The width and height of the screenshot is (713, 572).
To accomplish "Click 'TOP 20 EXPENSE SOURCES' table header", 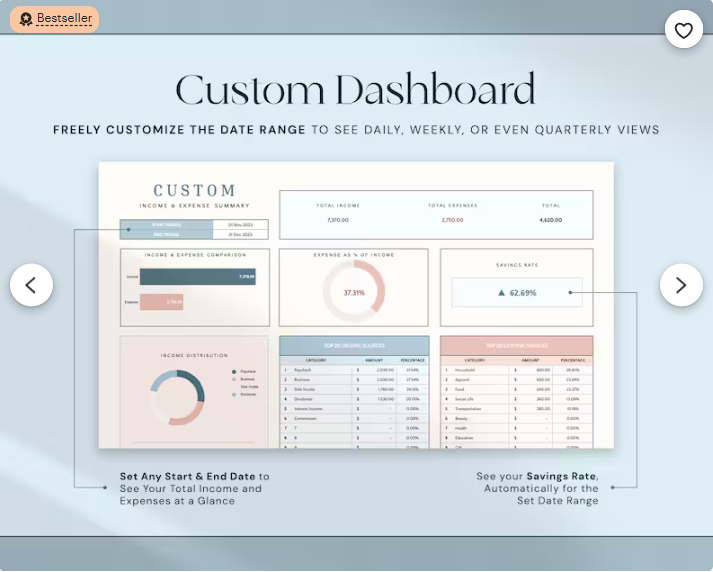I will (x=517, y=346).
